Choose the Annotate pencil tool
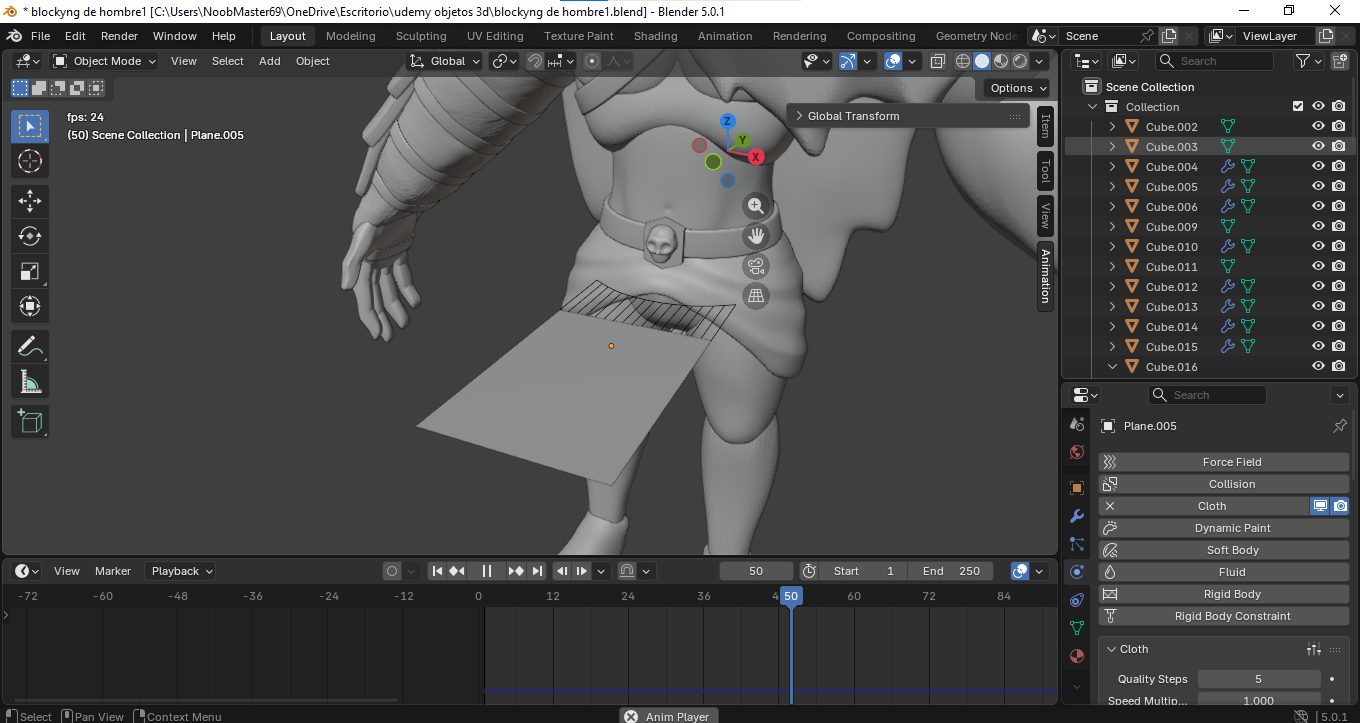Viewport: 1360px width, 723px height. point(30,347)
